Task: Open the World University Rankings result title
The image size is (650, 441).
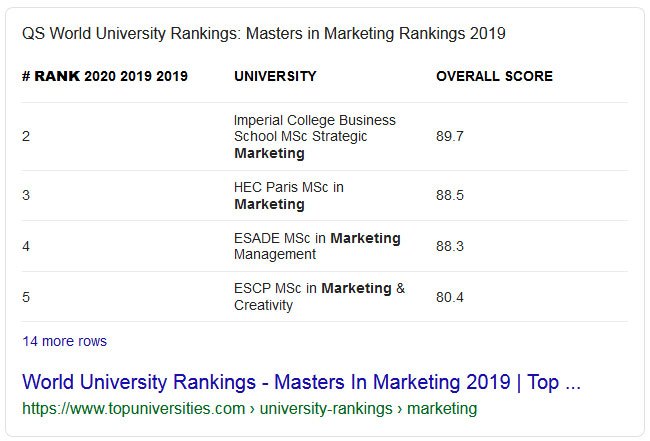Action: pos(300,382)
